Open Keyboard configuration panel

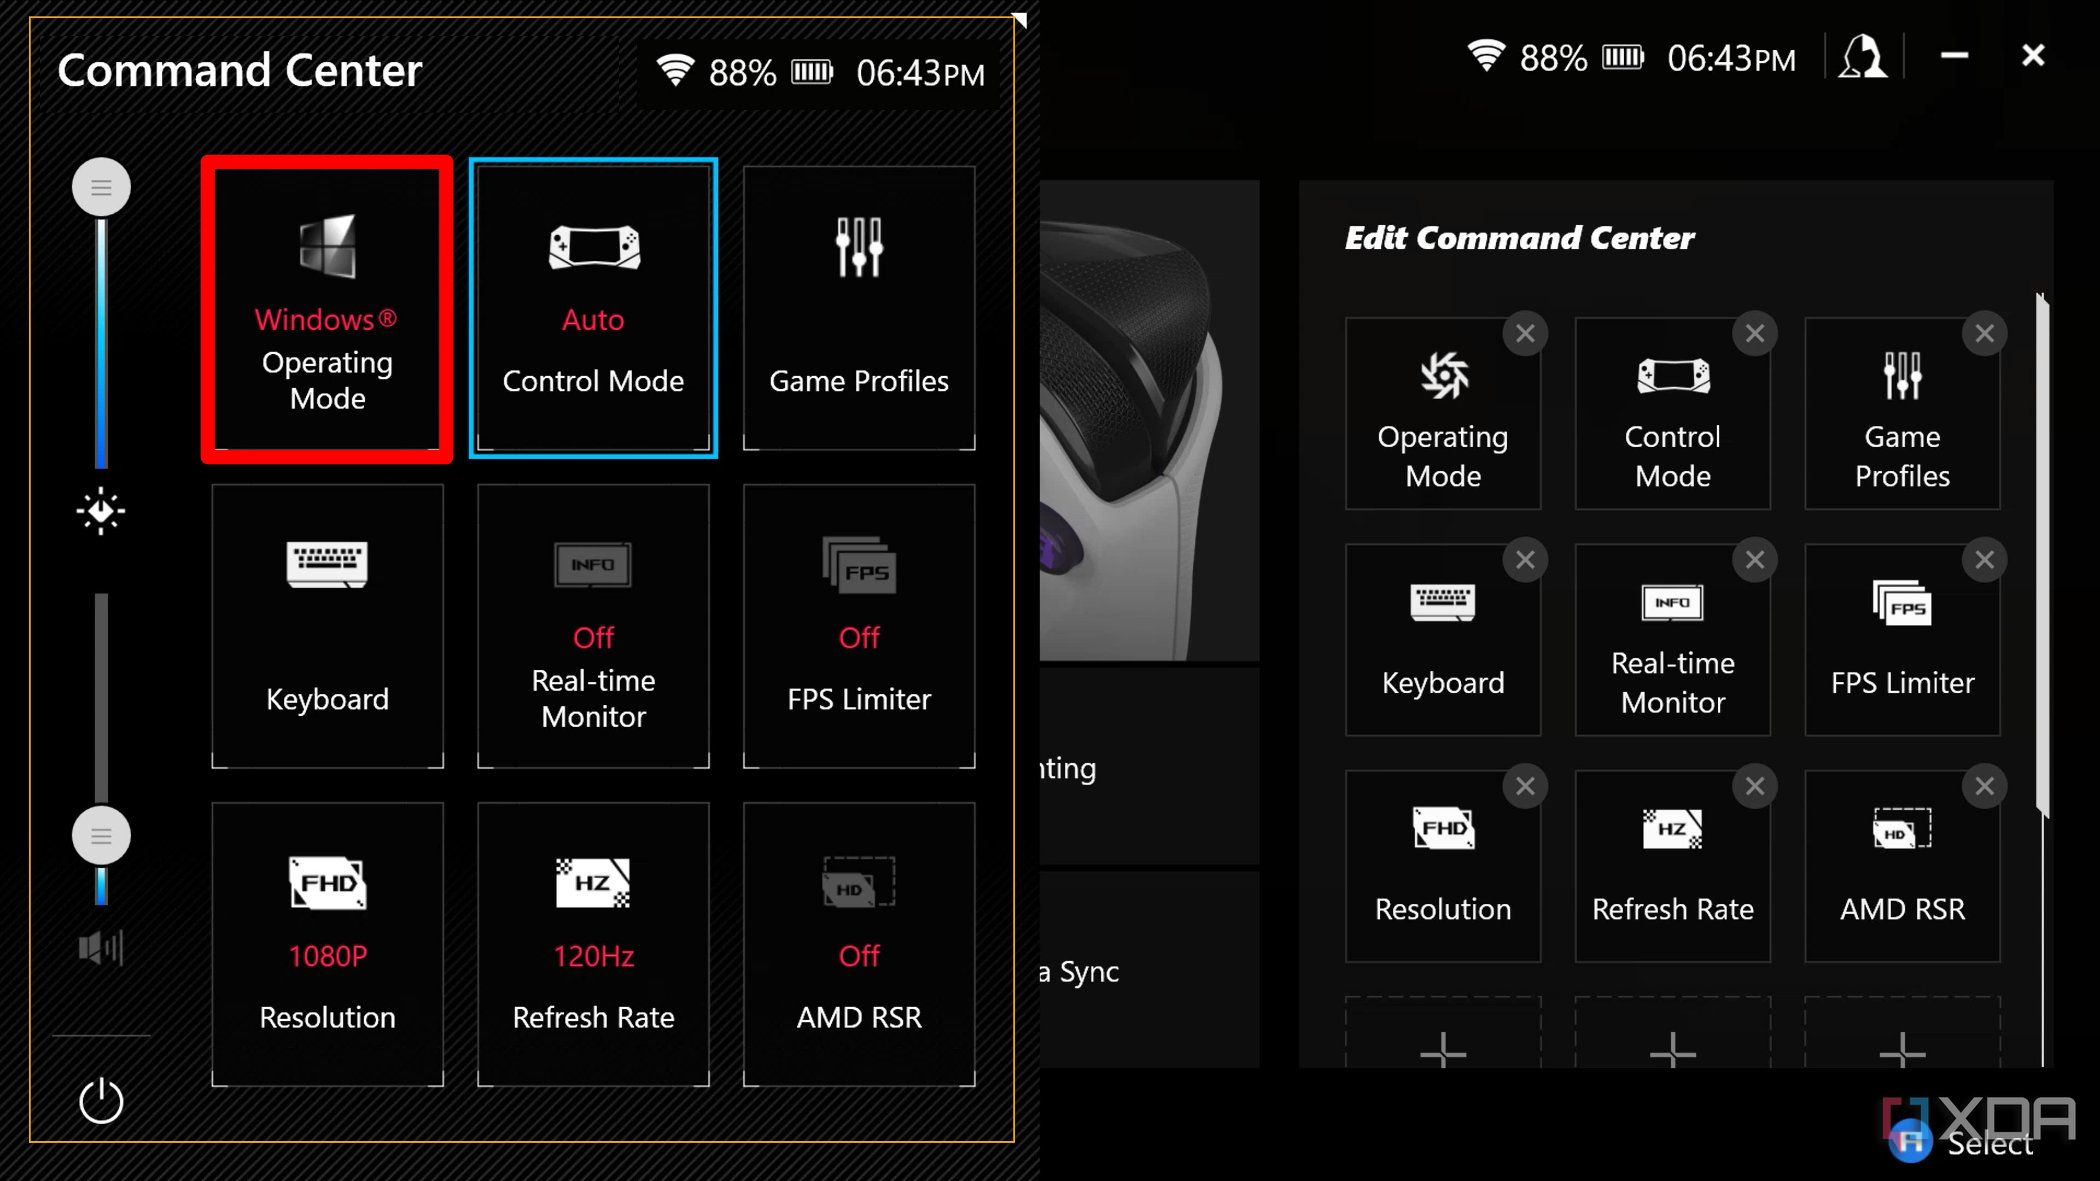(x=326, y=626)
